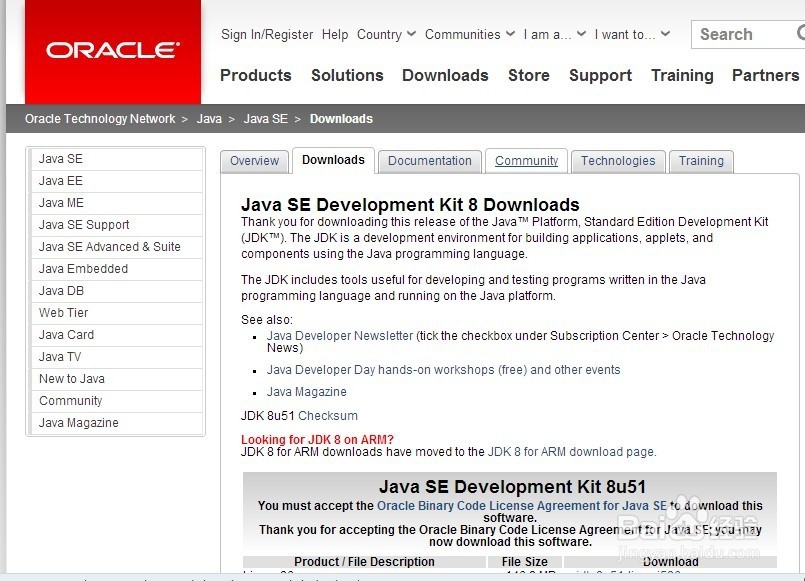Open Java Embedded sidebar item
Viewport: 805px width, 581px height.
pos(117,269)
